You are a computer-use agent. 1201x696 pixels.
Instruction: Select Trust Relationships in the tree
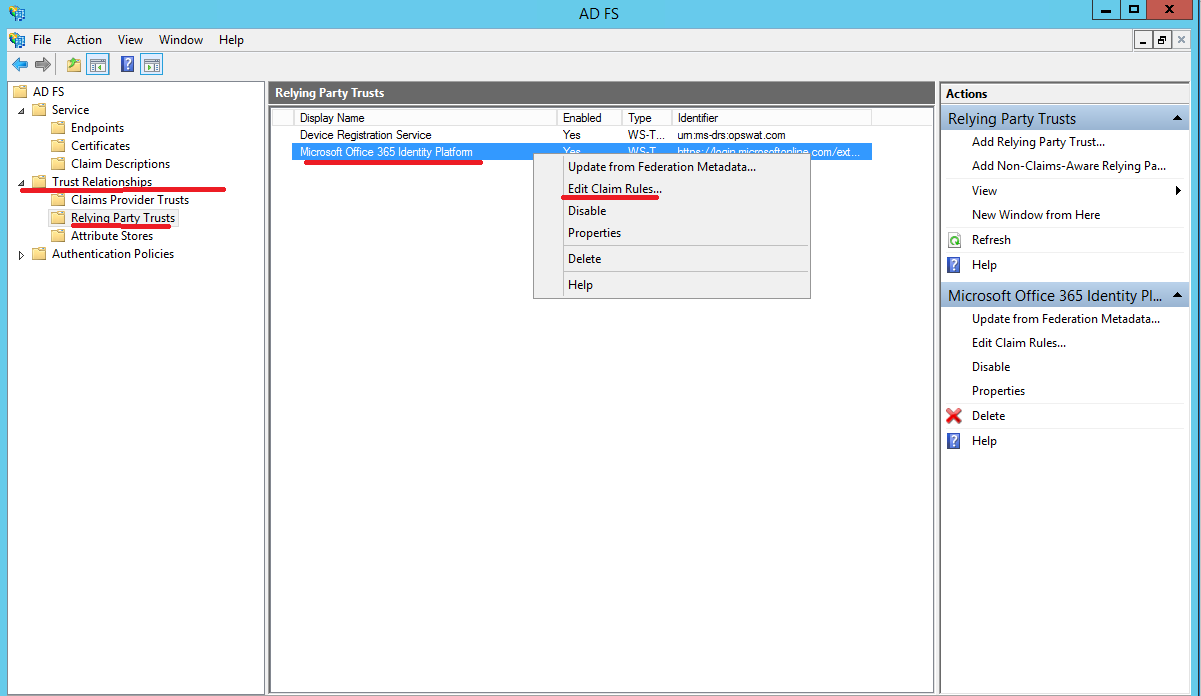point(102,182)
